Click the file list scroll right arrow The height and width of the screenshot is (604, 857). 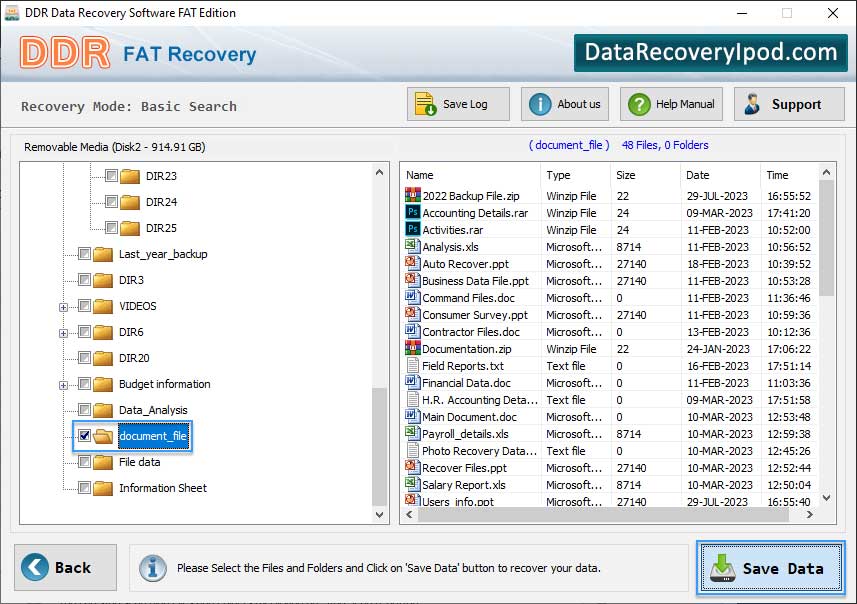pyautogui.click(x=809, y=514)
